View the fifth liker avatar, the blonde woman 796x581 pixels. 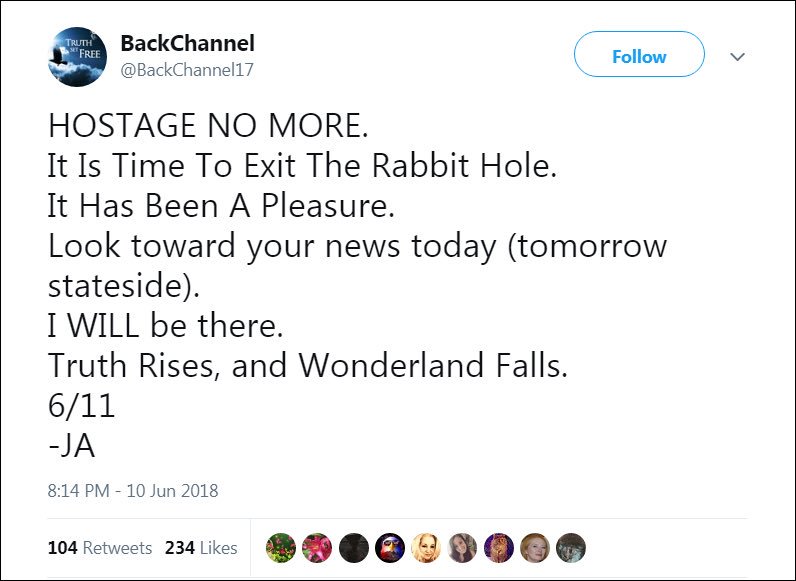[x=426, y=547]
